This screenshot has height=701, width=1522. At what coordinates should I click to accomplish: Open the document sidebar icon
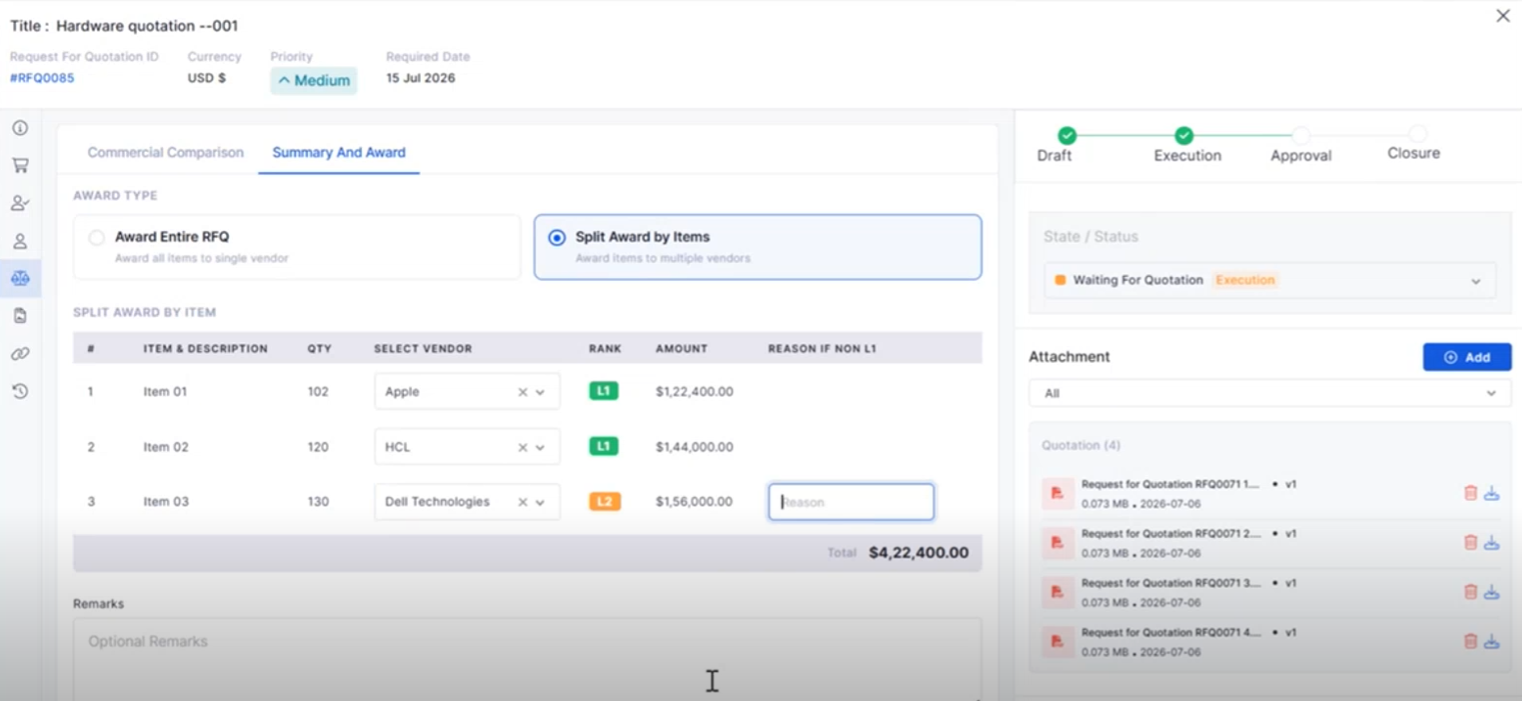coord(20,316)
